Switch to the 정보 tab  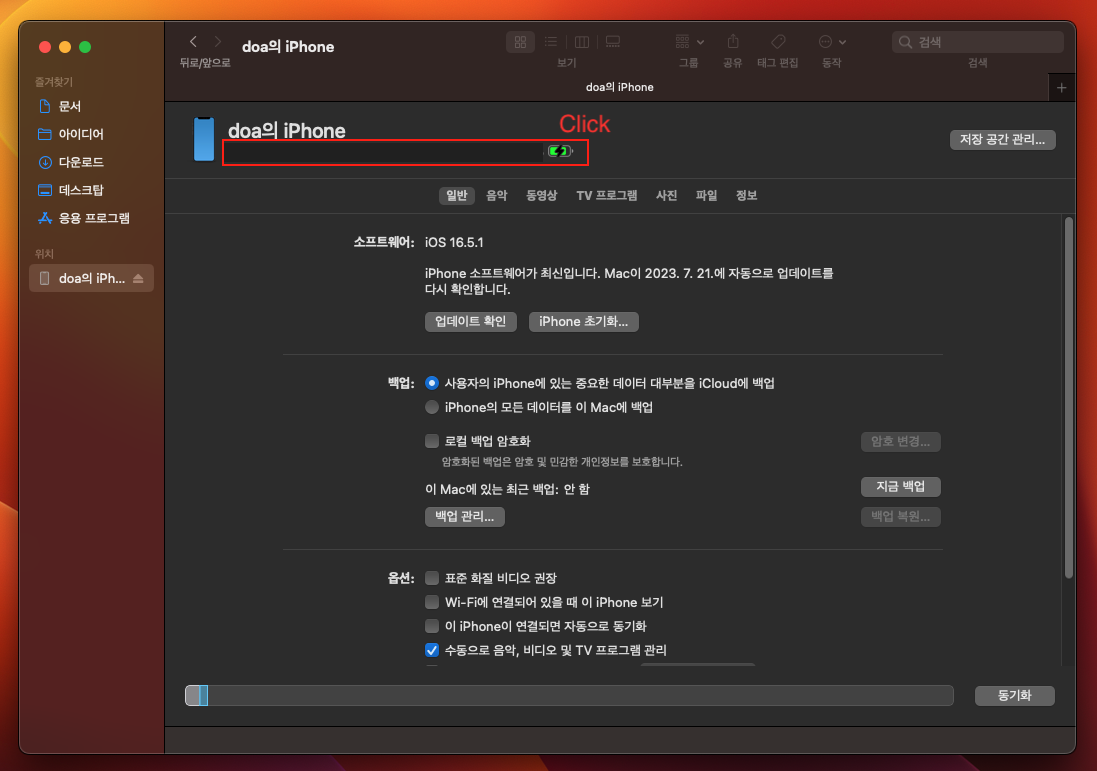pyautogui.click(x=746, y=196)
